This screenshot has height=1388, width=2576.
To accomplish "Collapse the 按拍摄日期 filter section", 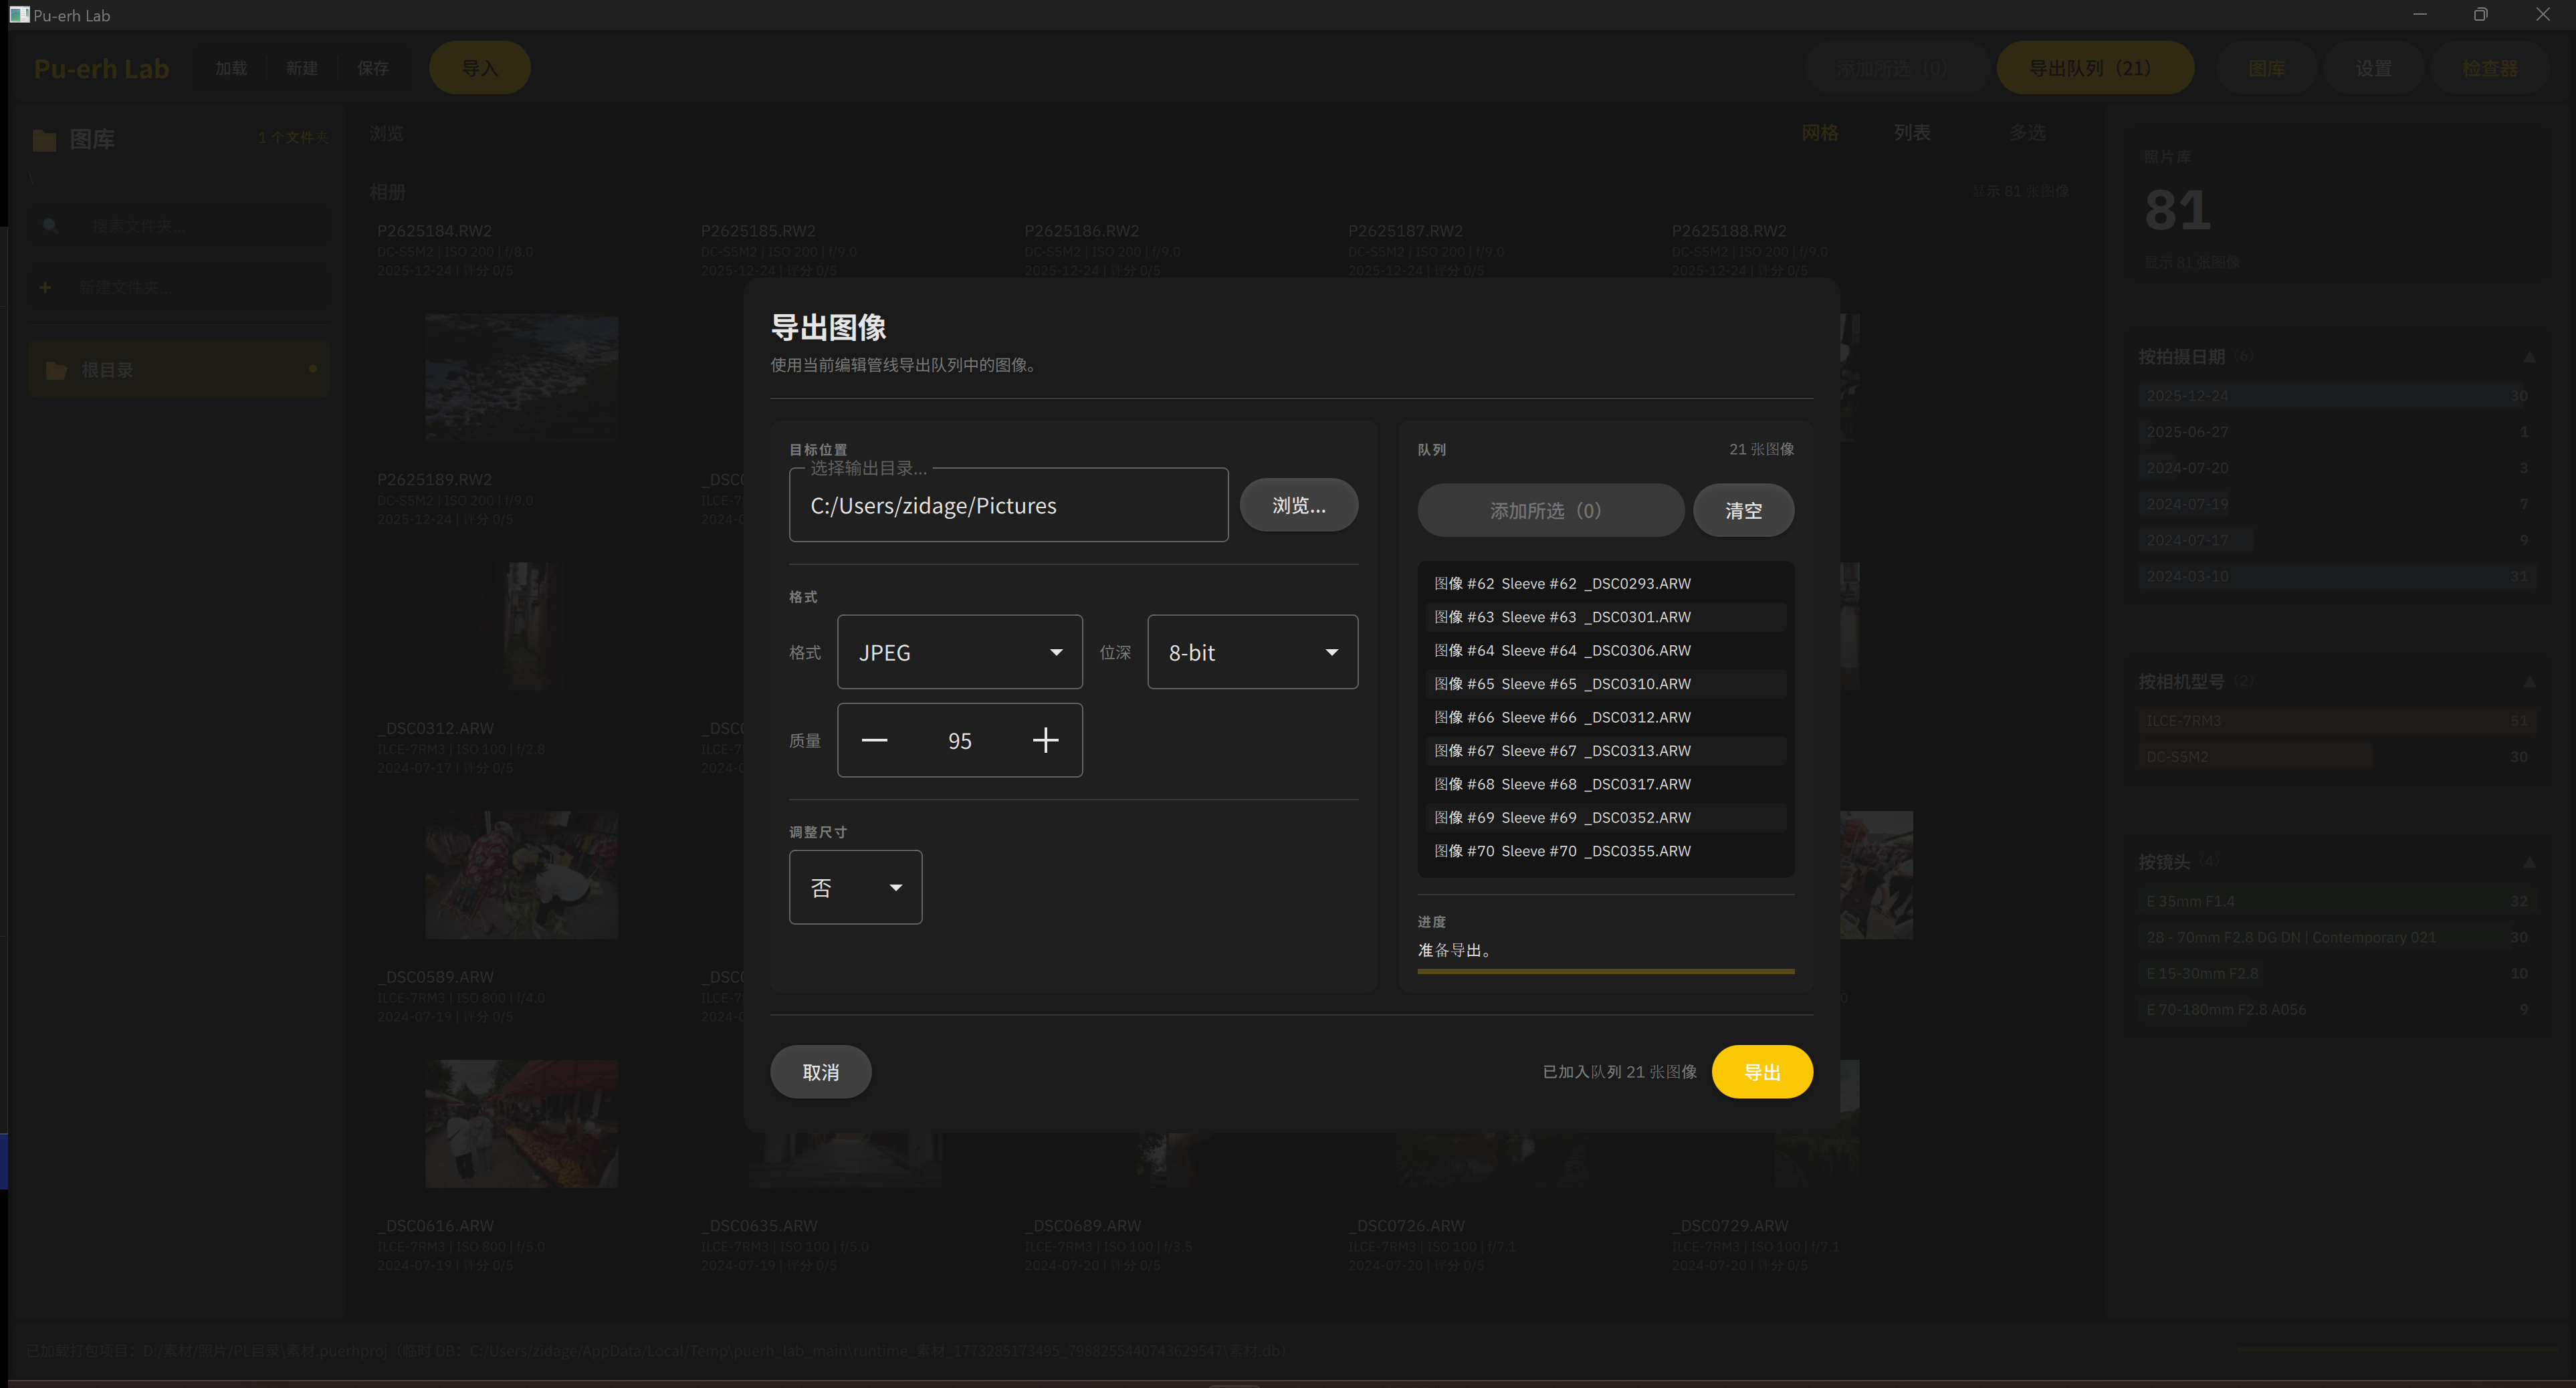I will tap(2529, 357).
